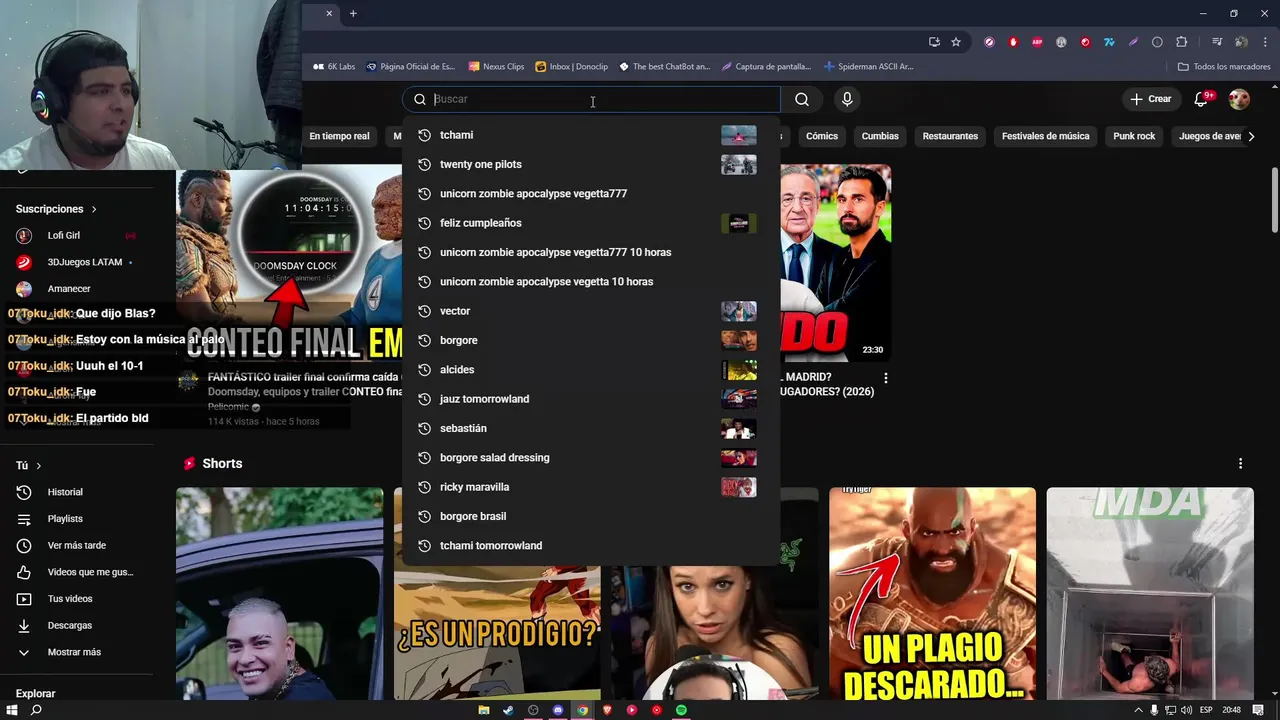
Task: Click the Crear button
Action: pos(1151,99)
